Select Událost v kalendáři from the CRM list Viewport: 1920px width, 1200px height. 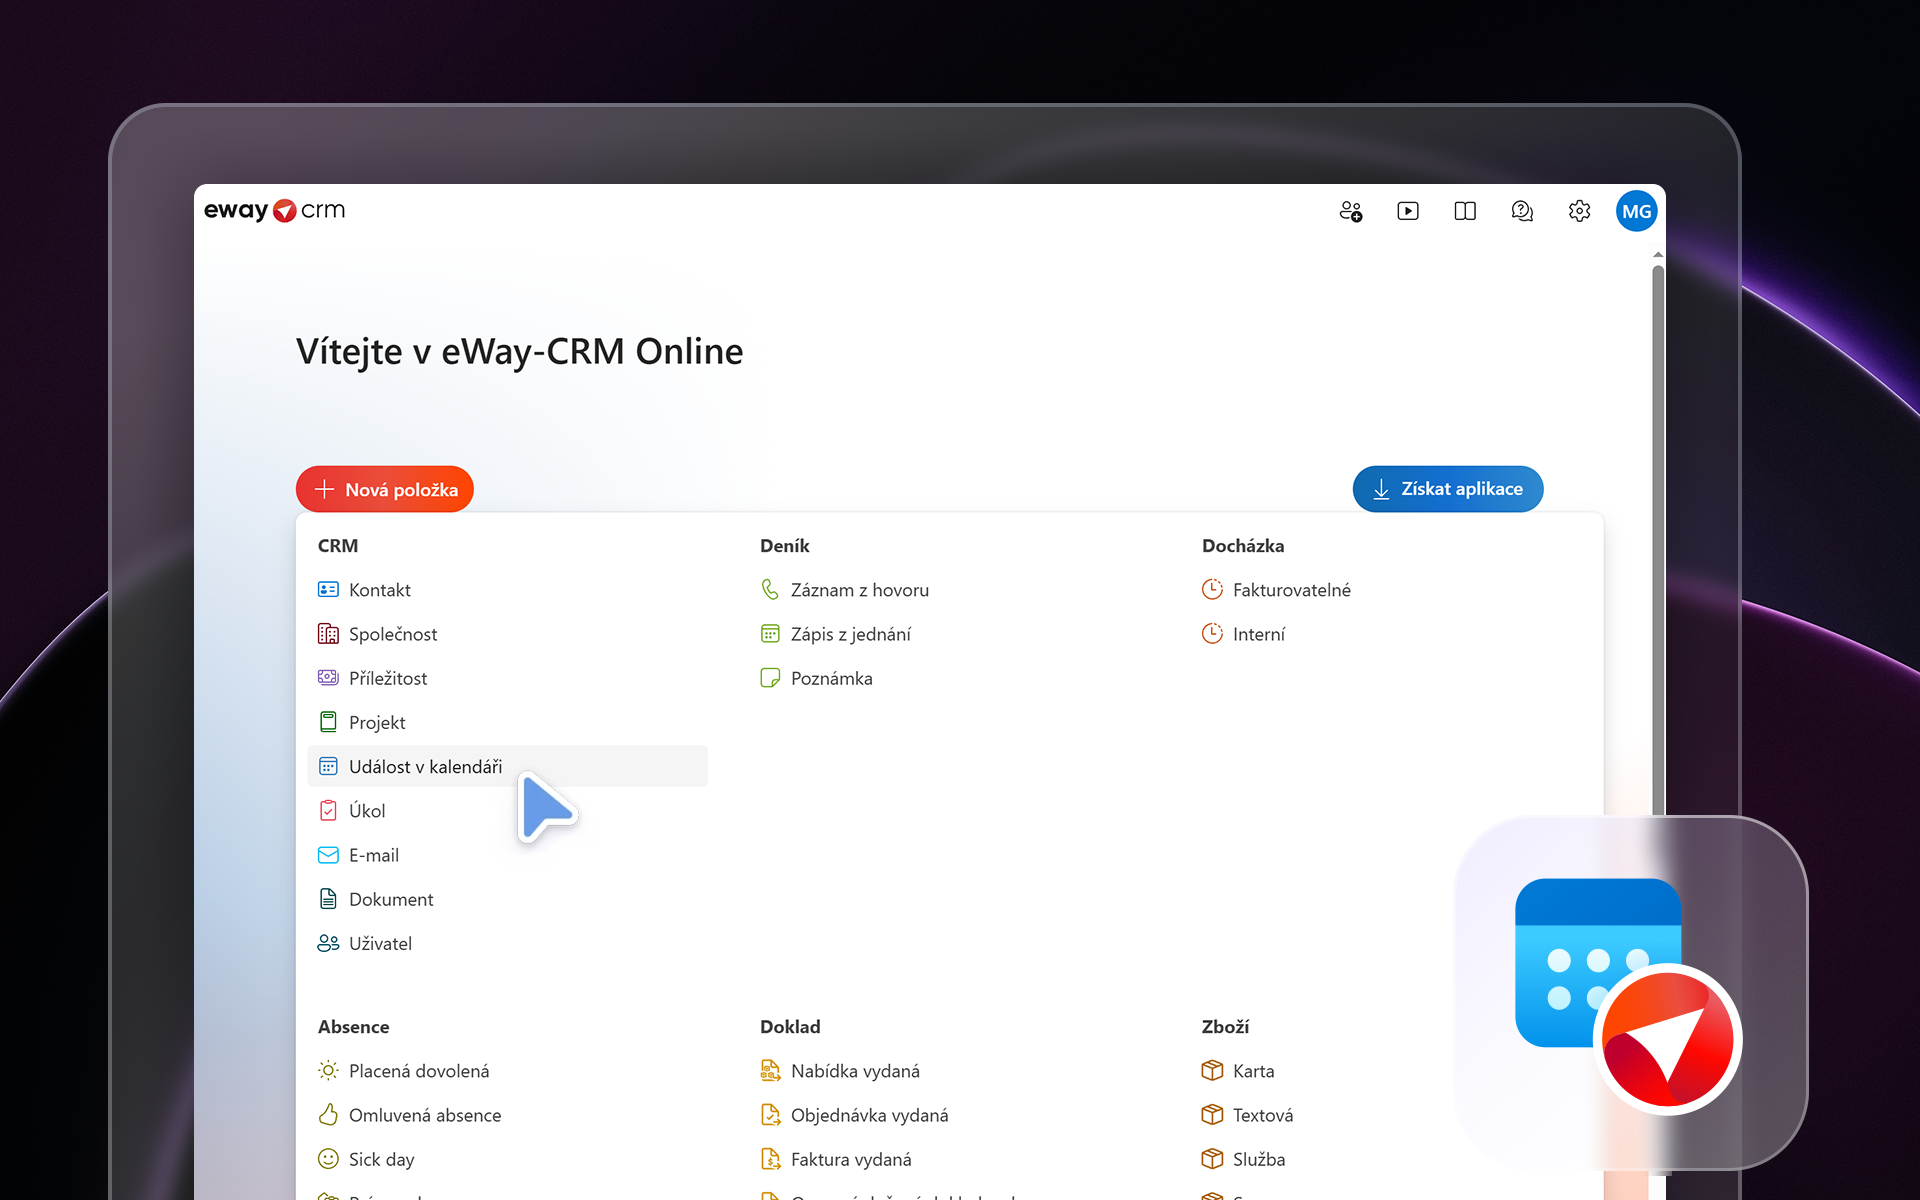[x=426, y=766]
